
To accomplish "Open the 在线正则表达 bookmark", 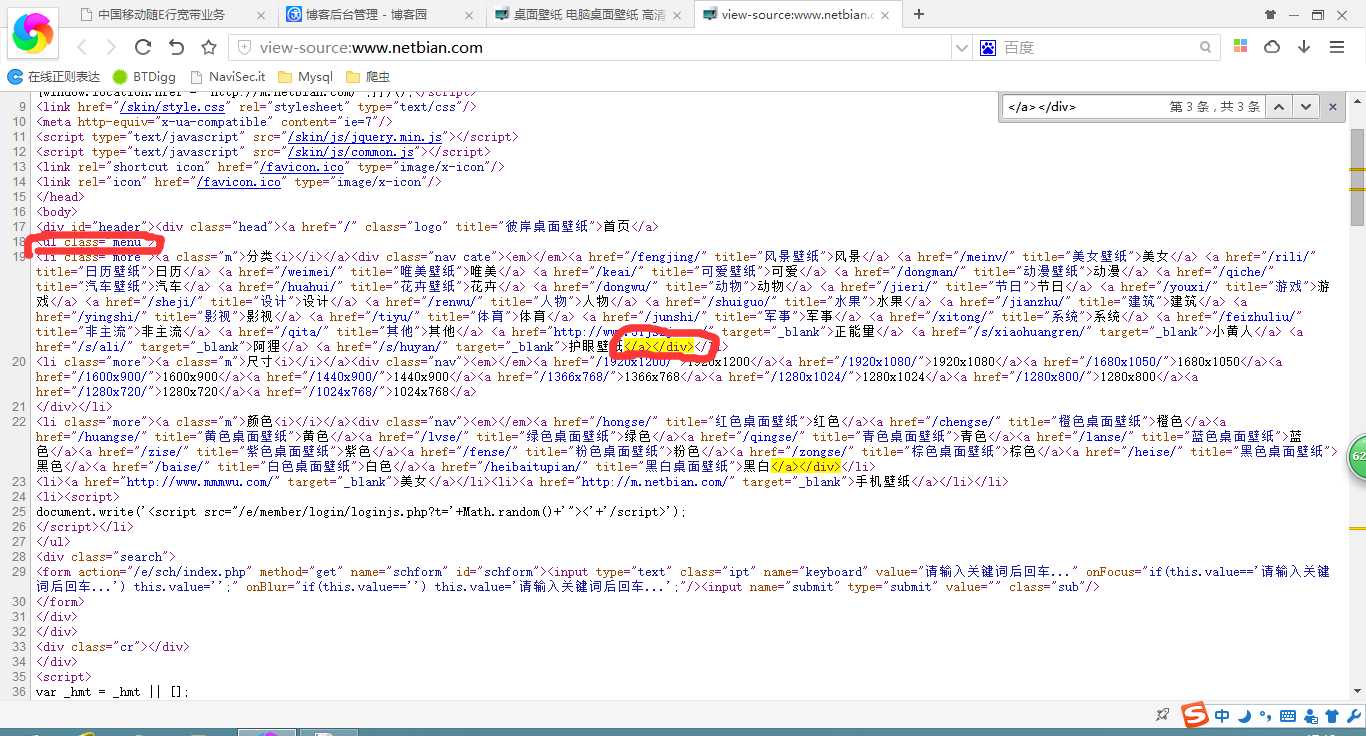I will (x=54, y=77).
